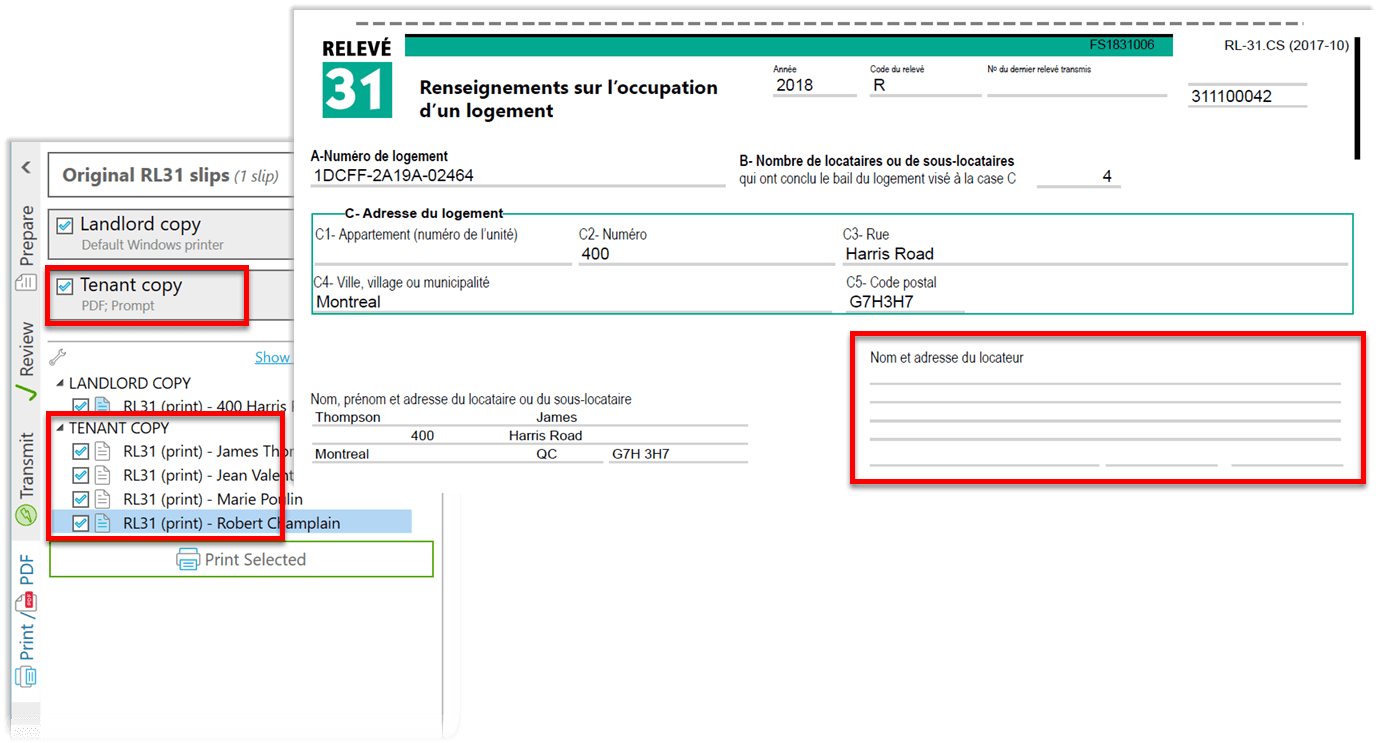Click the tenant postal code G7H 3H7
This screenshot has height=743, width=1380.
(x=641, y=454)
